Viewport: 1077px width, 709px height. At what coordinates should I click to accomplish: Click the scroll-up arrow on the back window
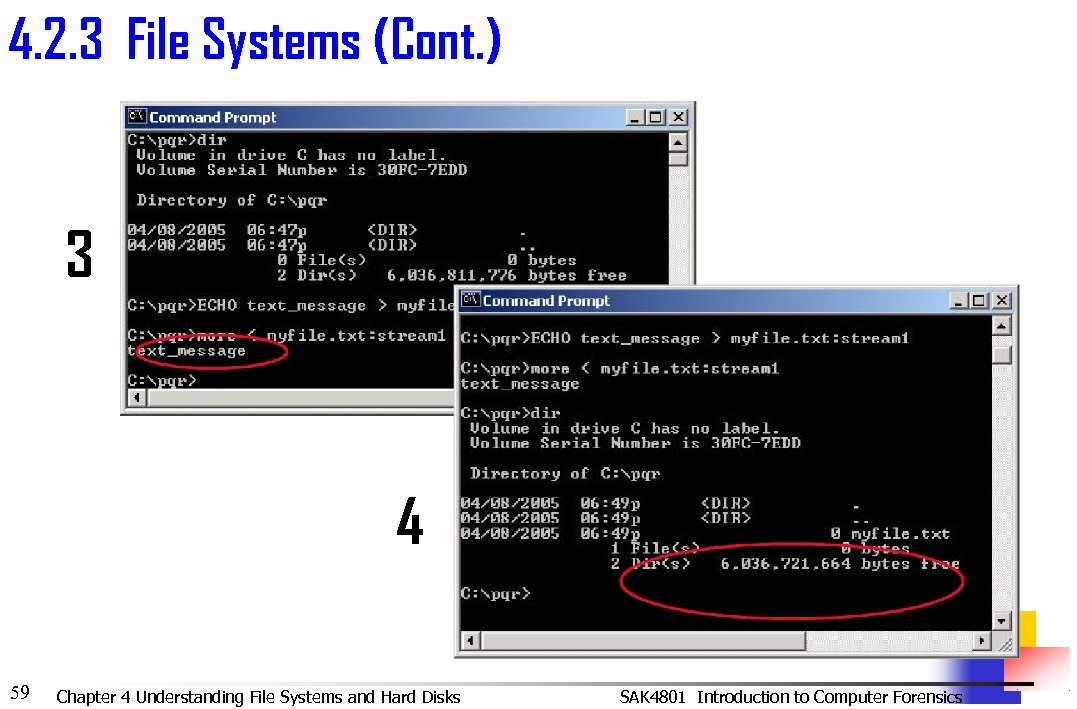(x=679, y=142)
